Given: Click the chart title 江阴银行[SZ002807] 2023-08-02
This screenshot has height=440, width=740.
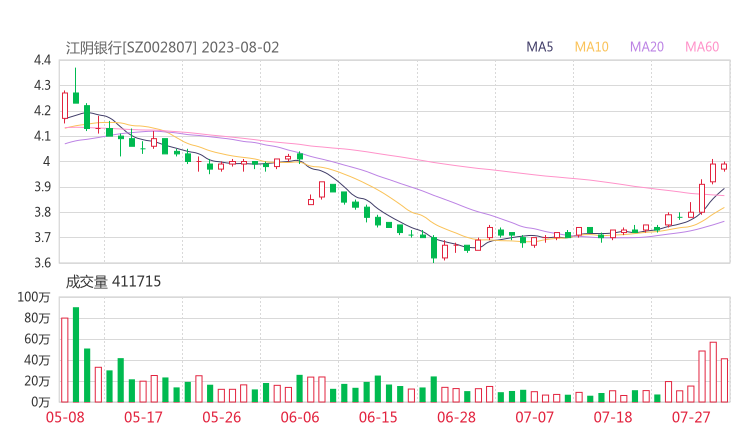Looking at the screenshot, I should tap(172, 48).
